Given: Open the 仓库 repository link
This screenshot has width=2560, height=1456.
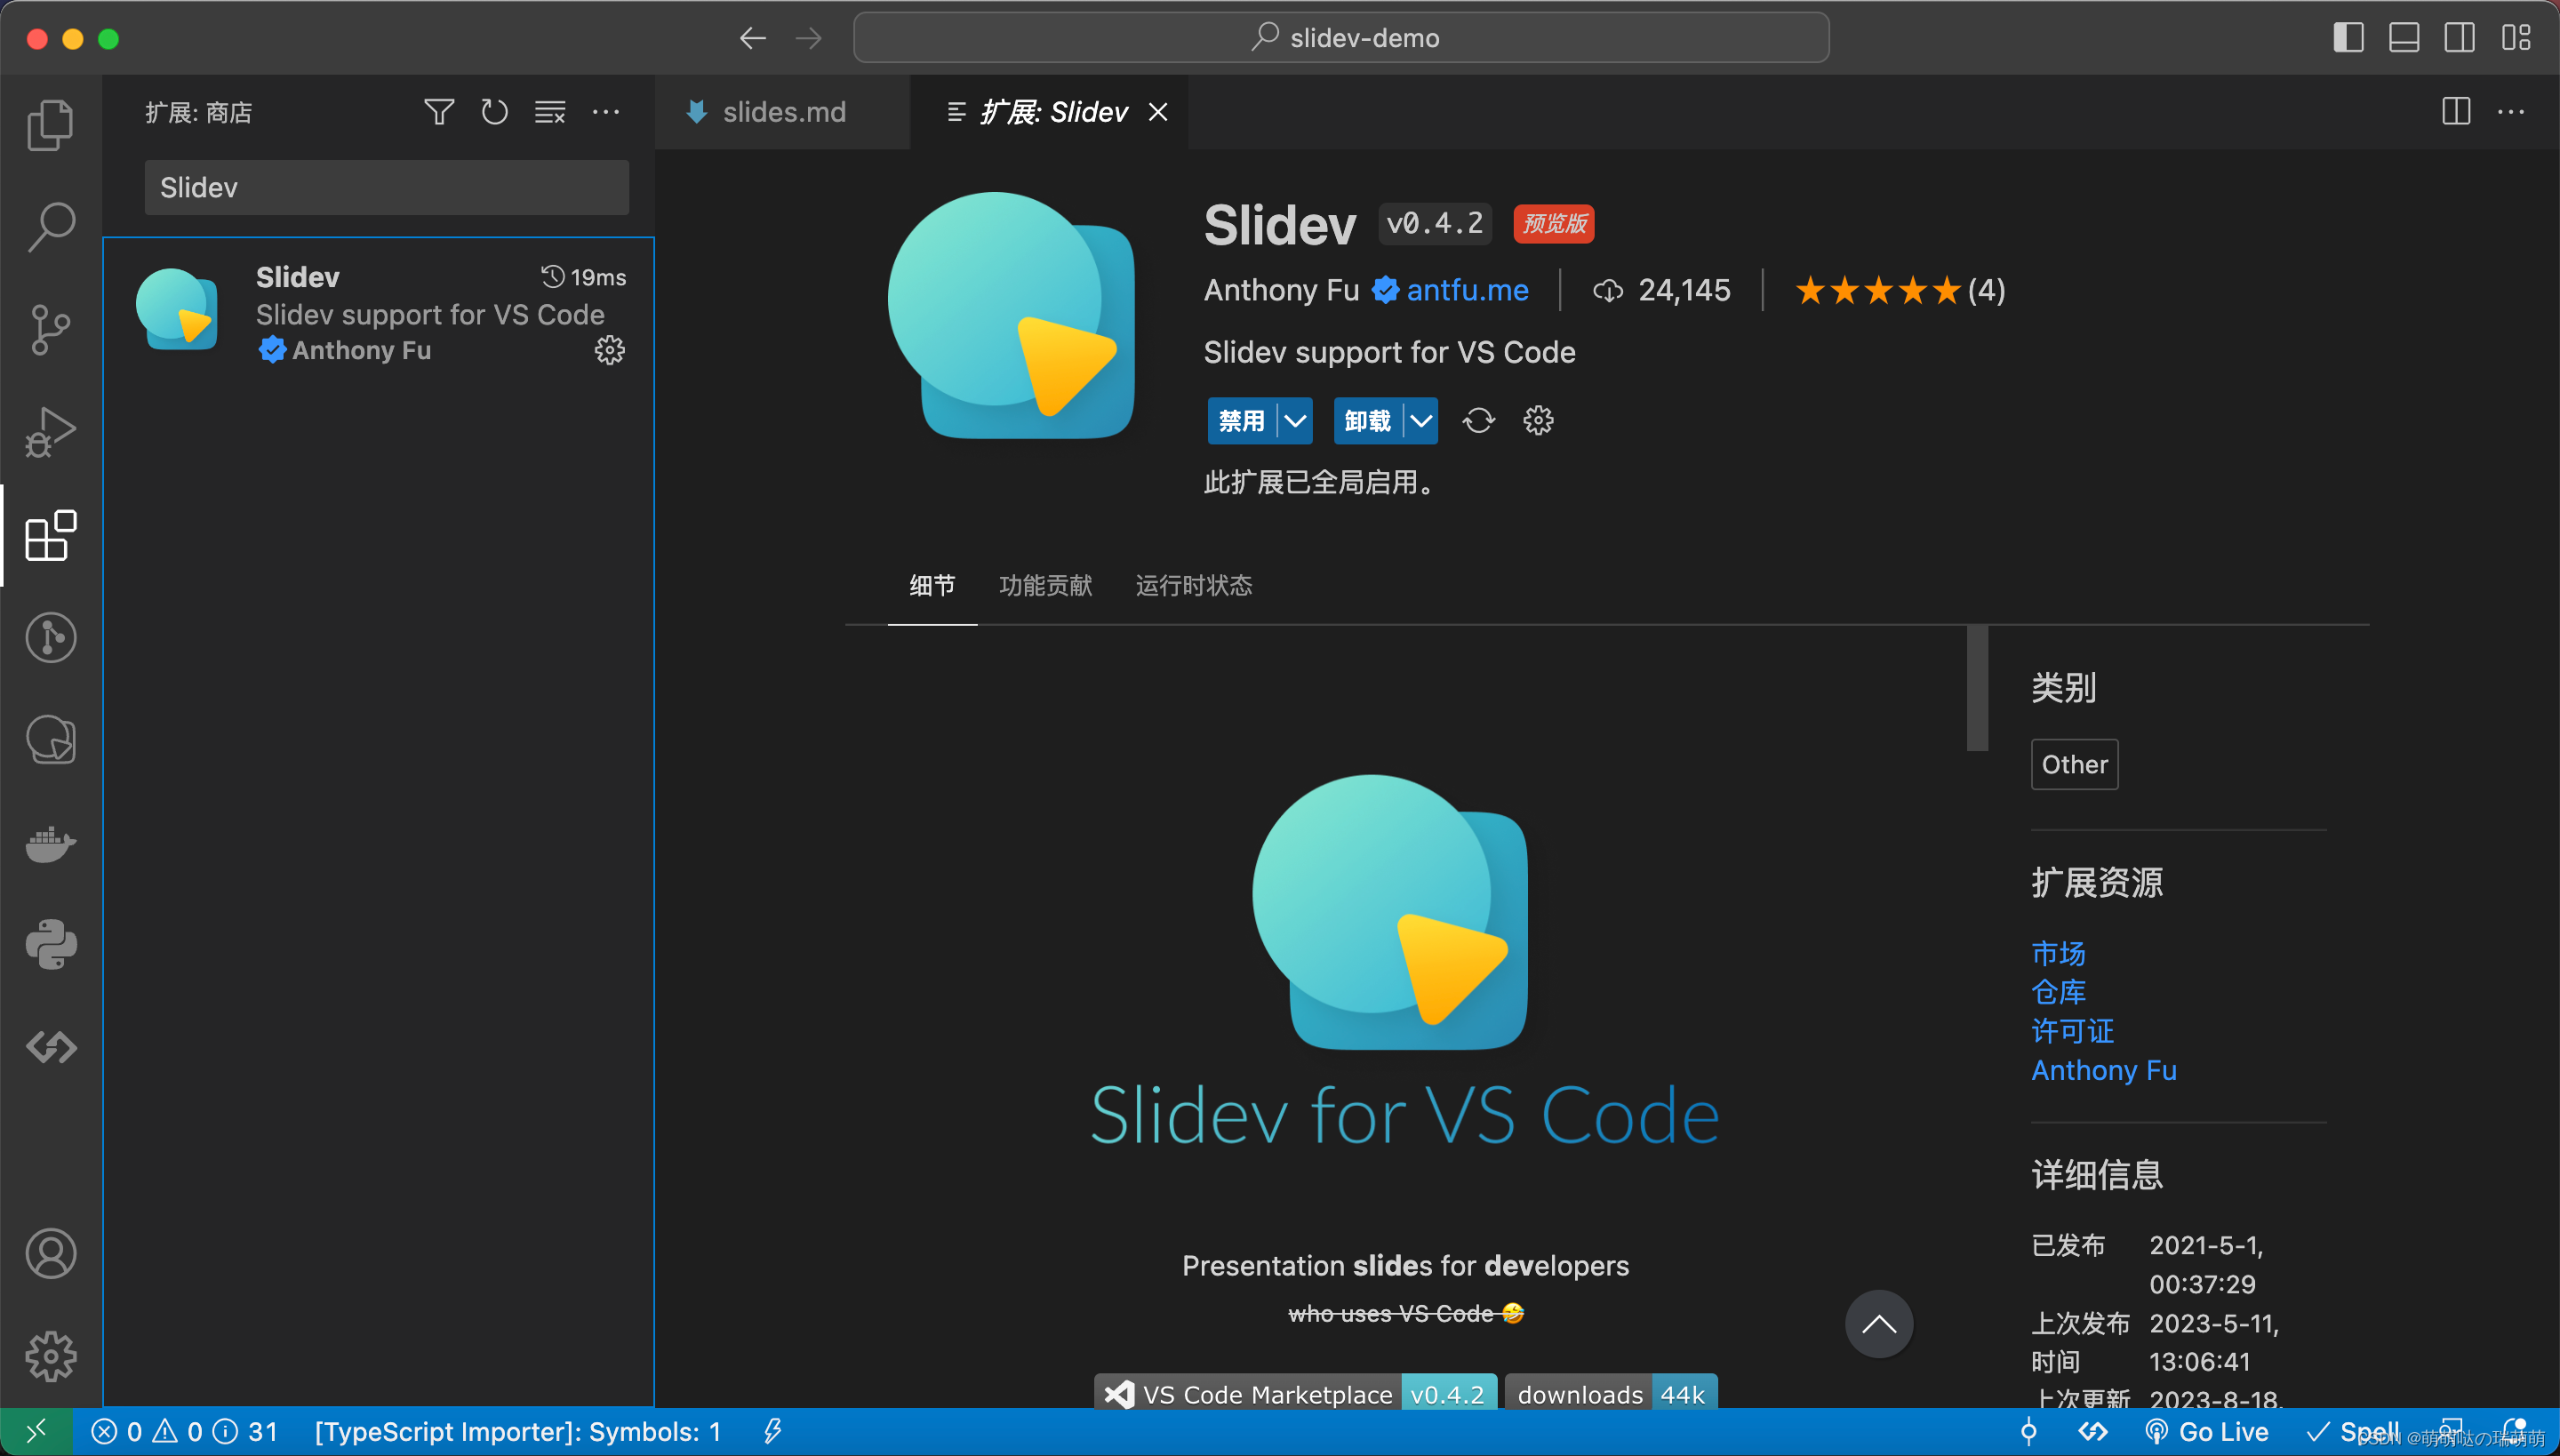Looking at the screenshot, I should coord(2058,992).
